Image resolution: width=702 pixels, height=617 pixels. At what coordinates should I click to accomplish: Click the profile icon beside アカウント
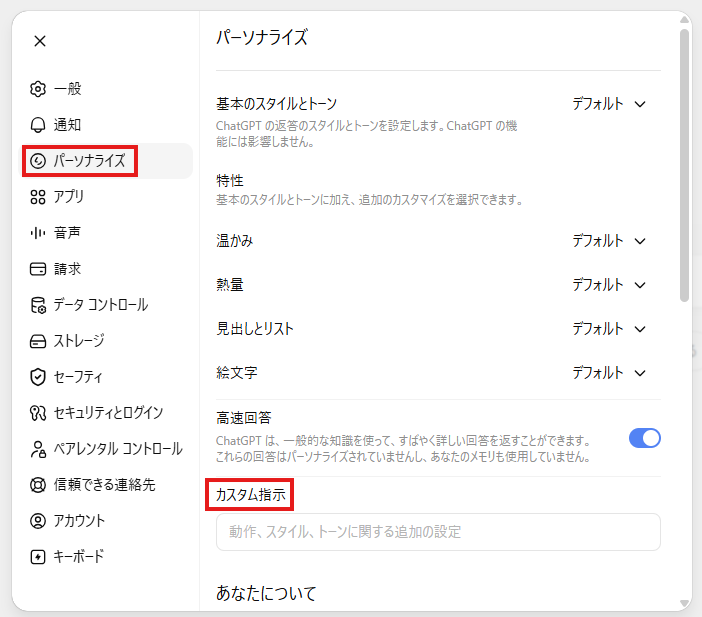point(38,521)
